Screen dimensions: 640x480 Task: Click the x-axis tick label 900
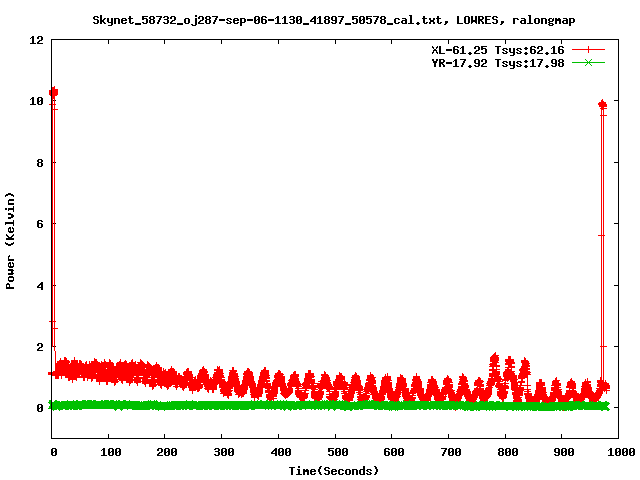564,452
